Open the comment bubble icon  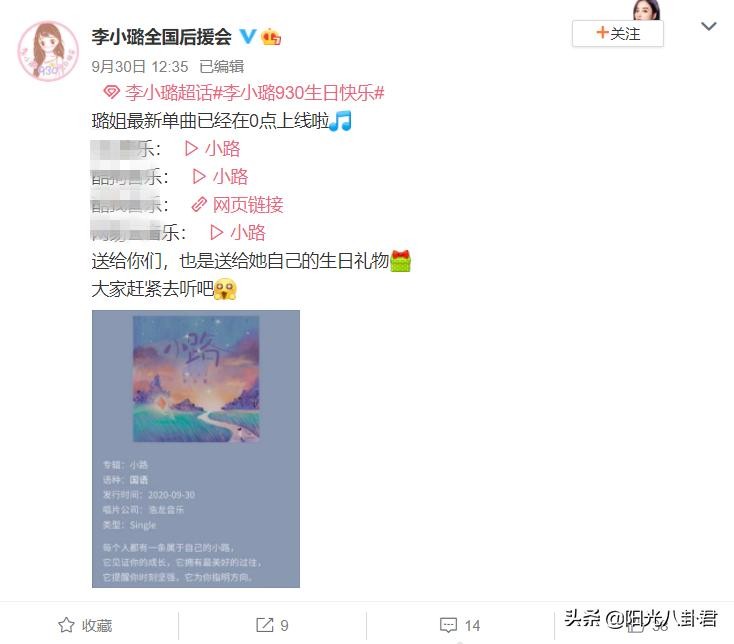click(448, 625)
